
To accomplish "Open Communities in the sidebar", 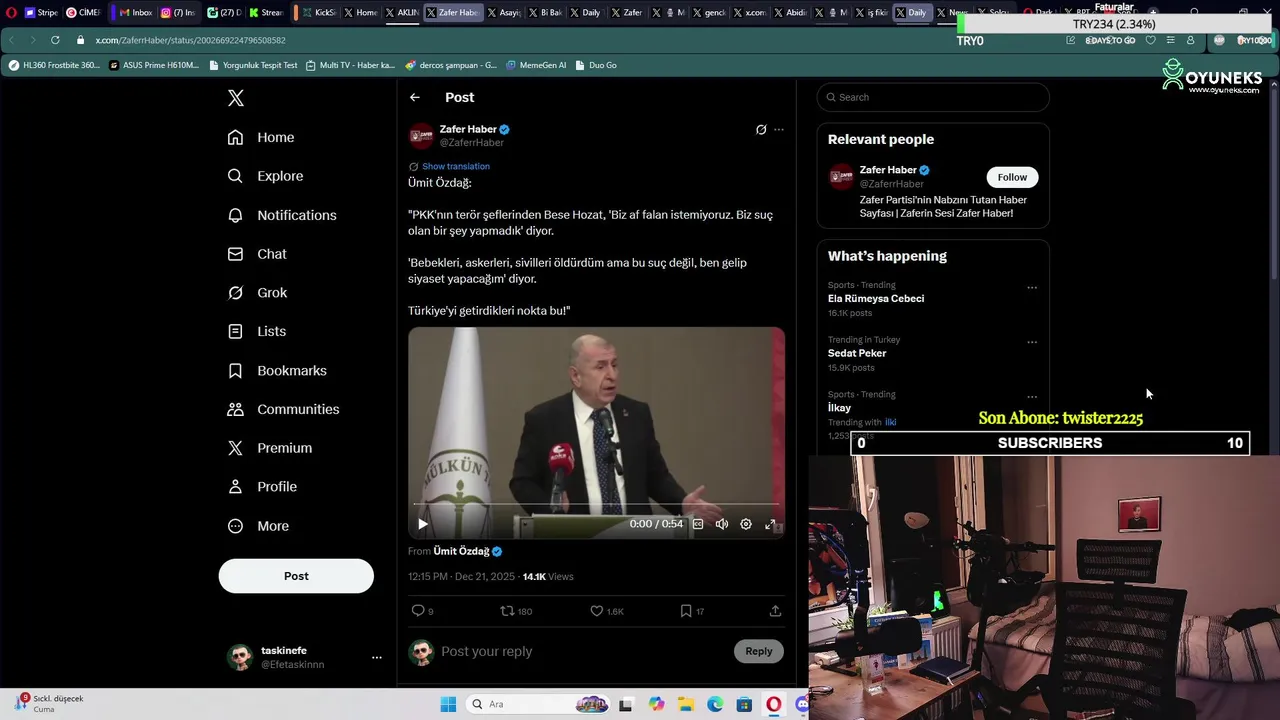I will tap(283, 409).
